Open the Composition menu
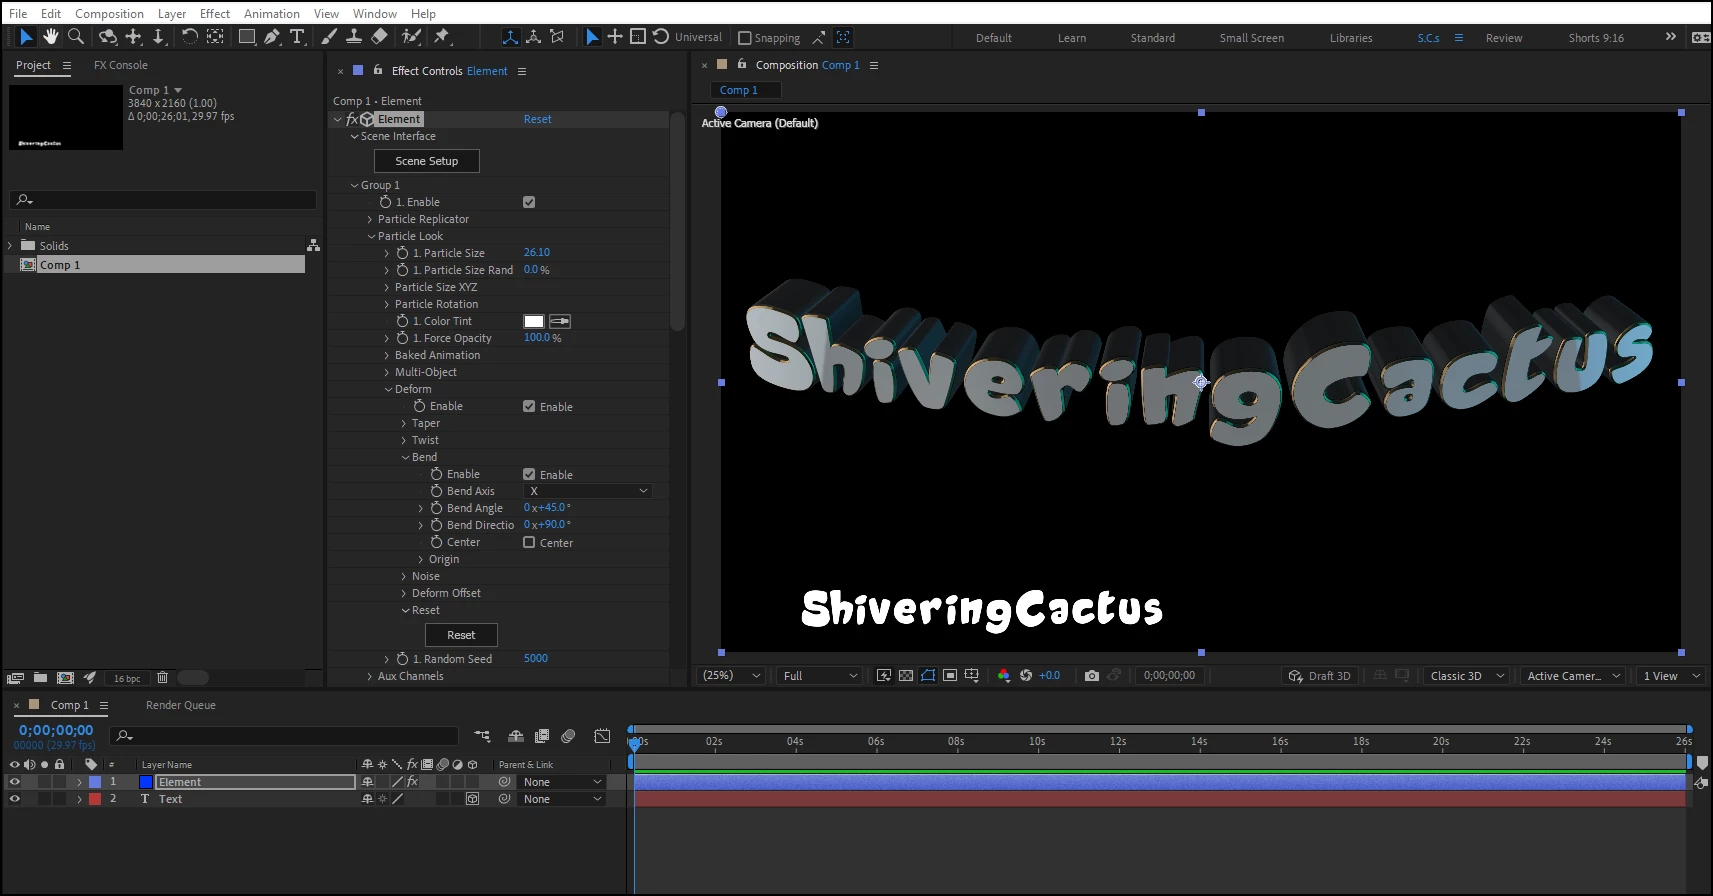The height and width of the screenshot is (896, 1713). pos(109,14)
